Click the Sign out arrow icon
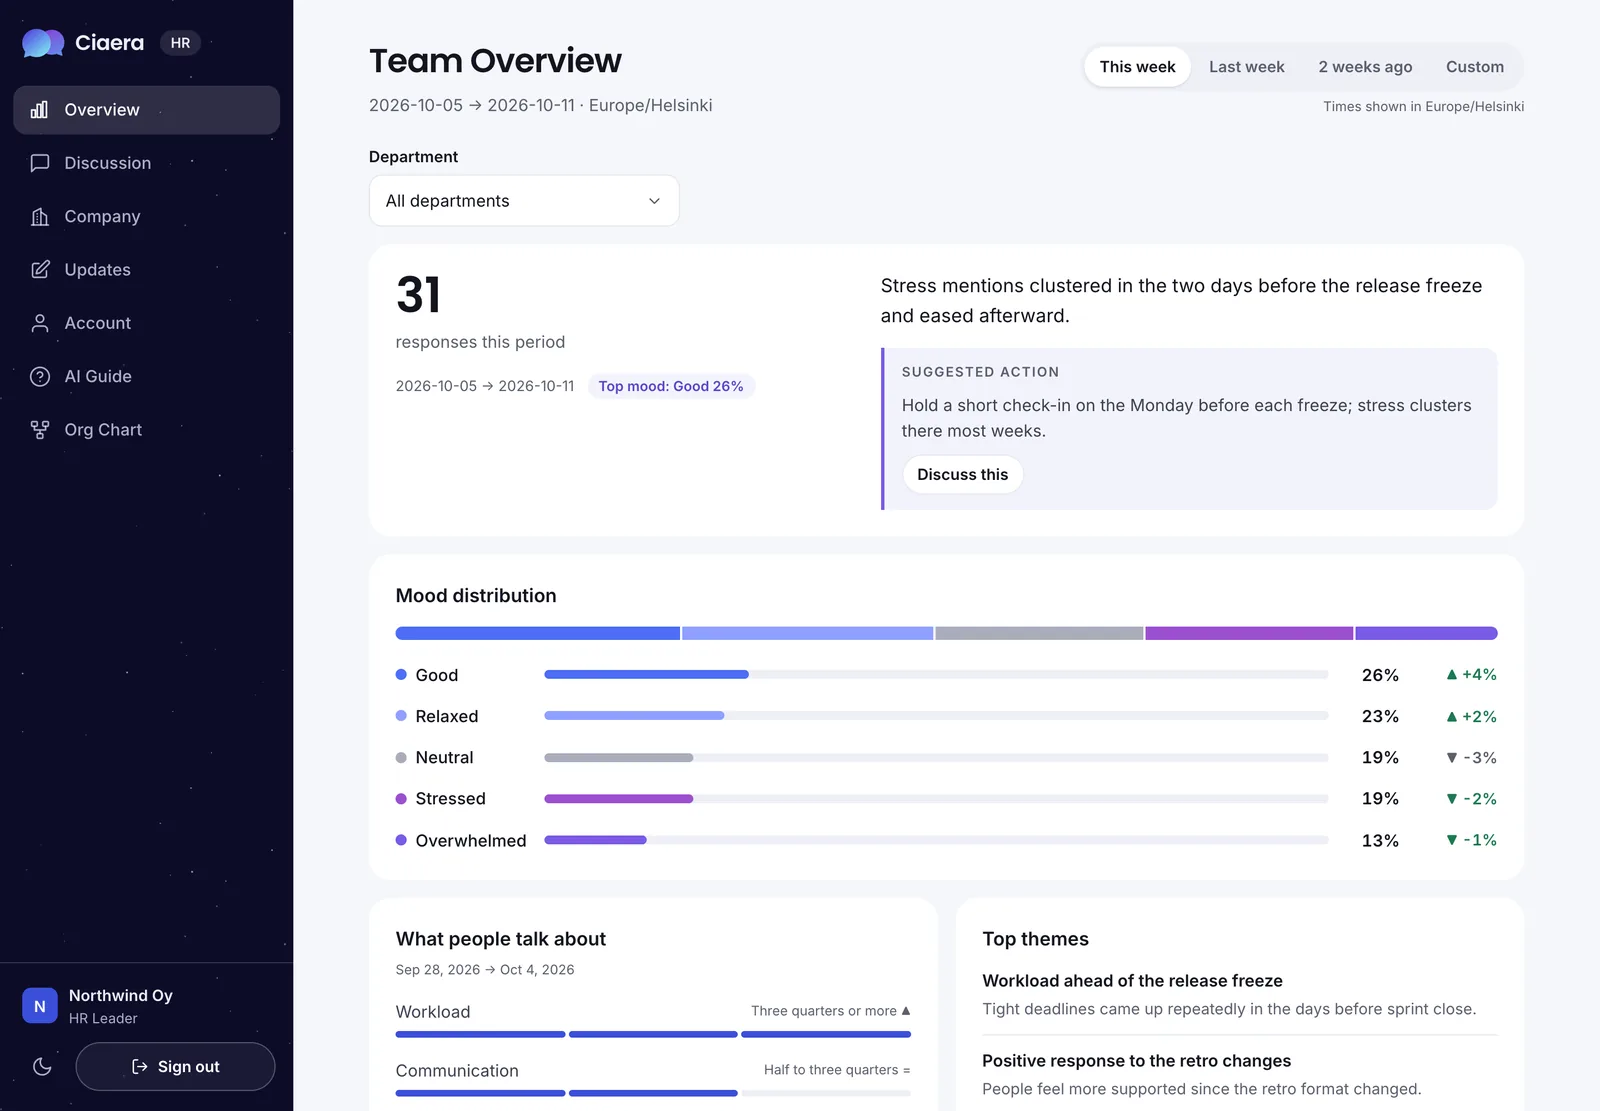The height and width of the screenshot is (1111, 1600). click(x=140, y=1067)
